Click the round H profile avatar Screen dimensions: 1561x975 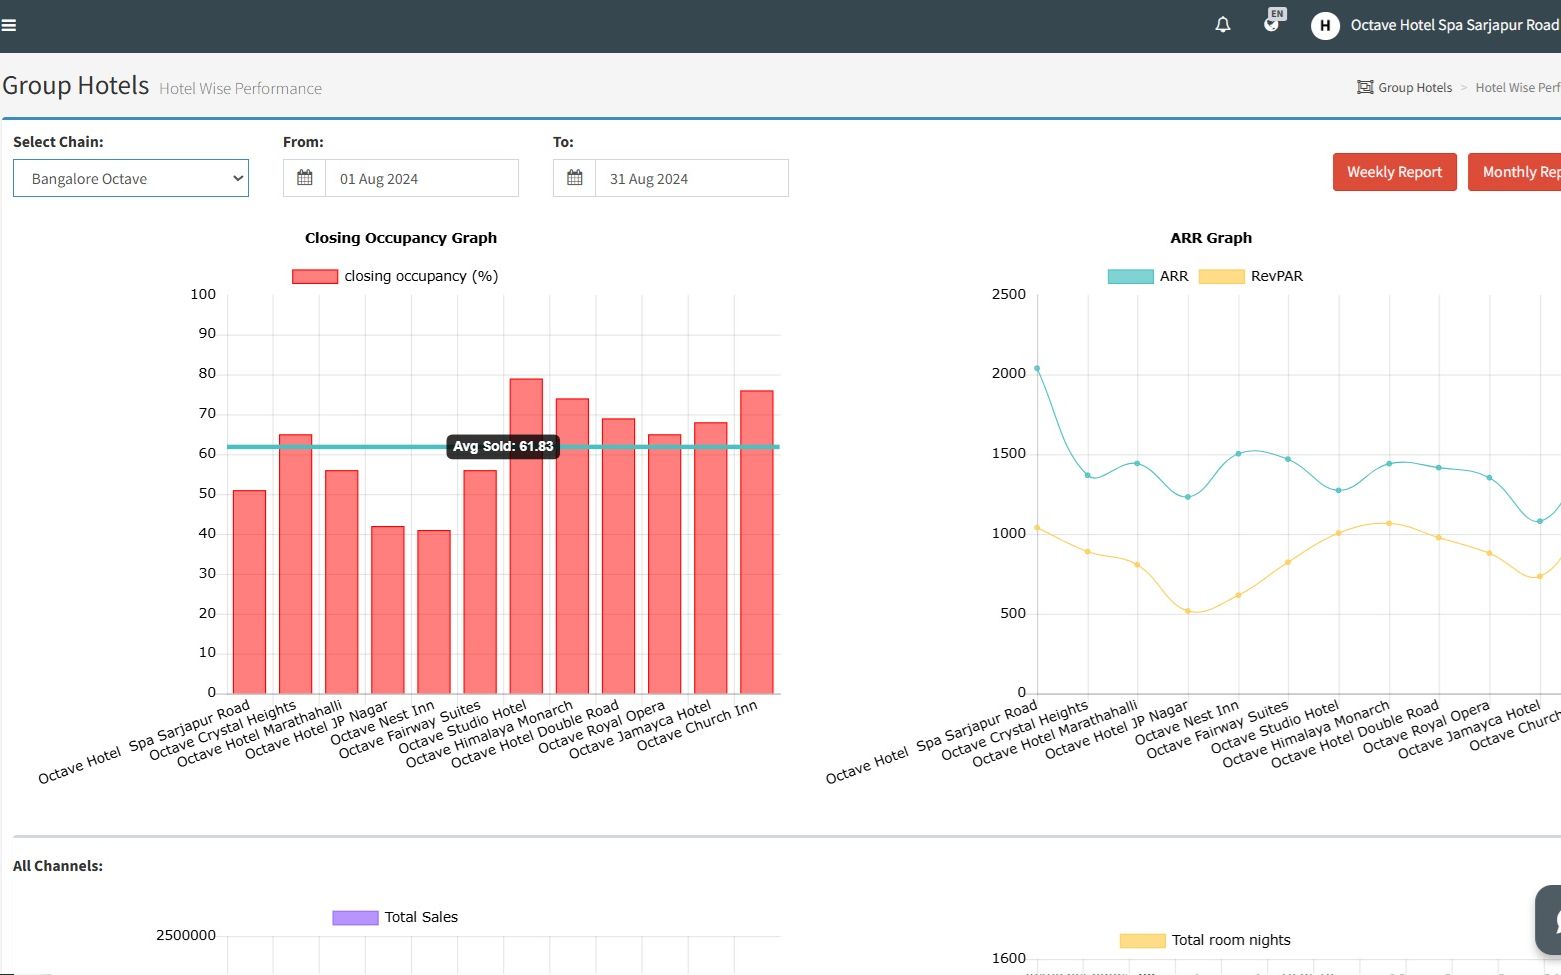1325,26
